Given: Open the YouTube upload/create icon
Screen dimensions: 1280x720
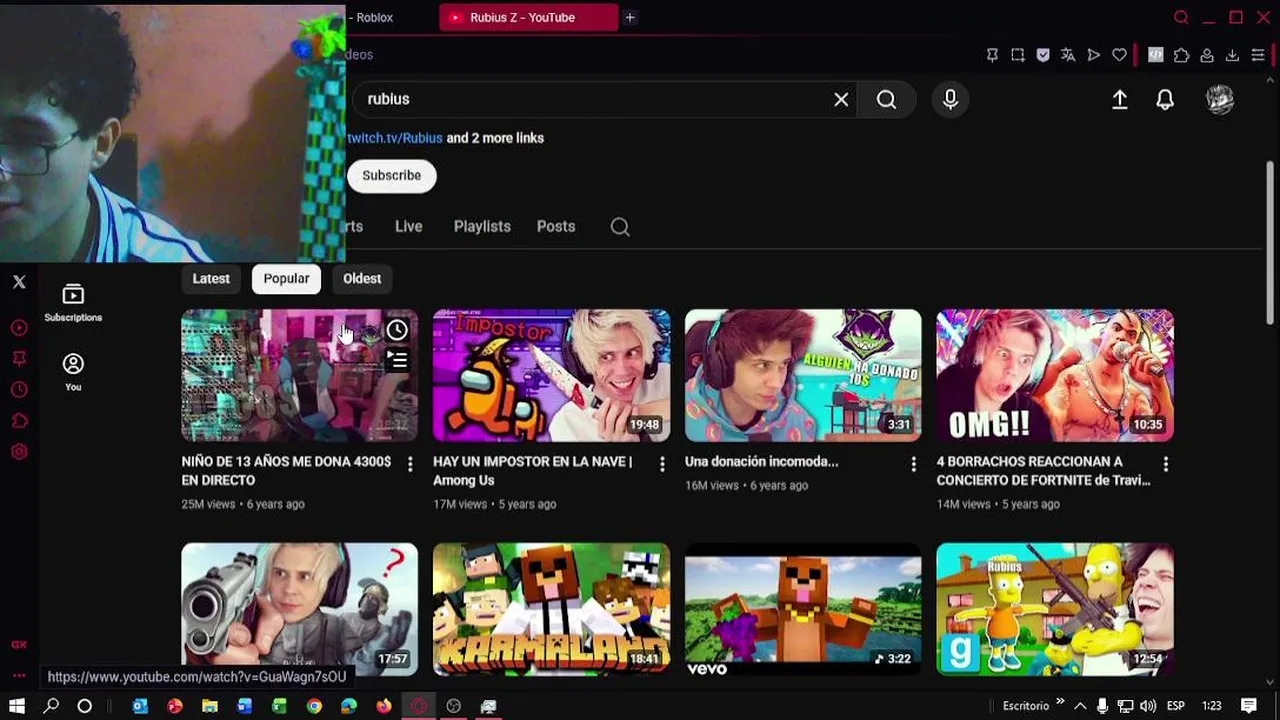Looking at the screenshot, I should pos(1120,99).
